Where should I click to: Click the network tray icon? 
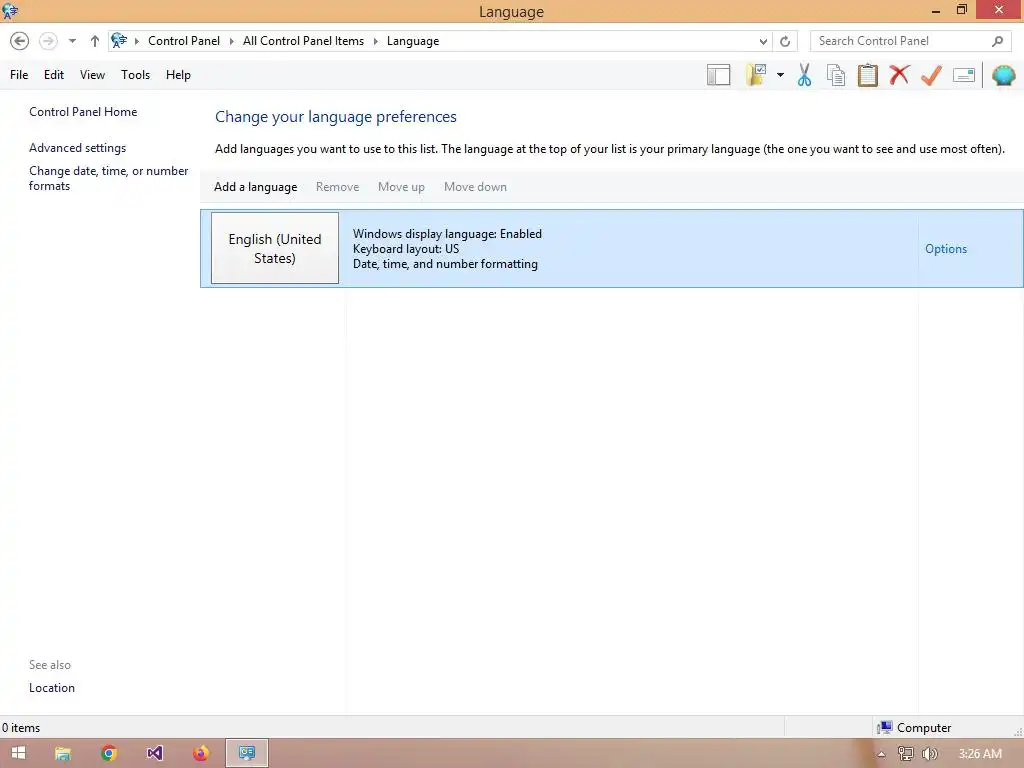905,754
